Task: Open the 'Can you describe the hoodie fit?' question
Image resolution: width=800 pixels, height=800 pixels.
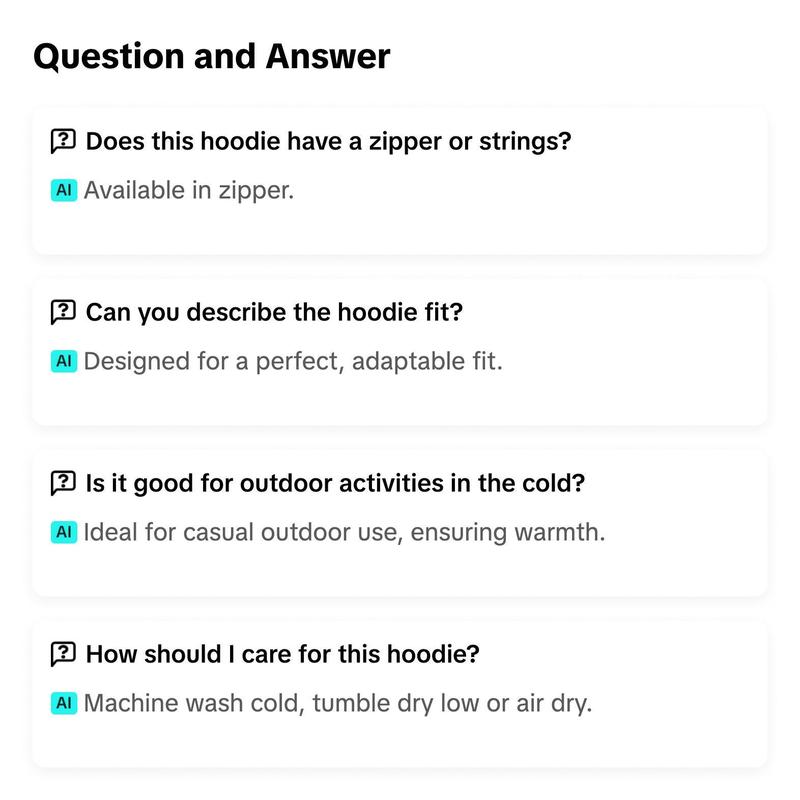Action: [274, 312]
